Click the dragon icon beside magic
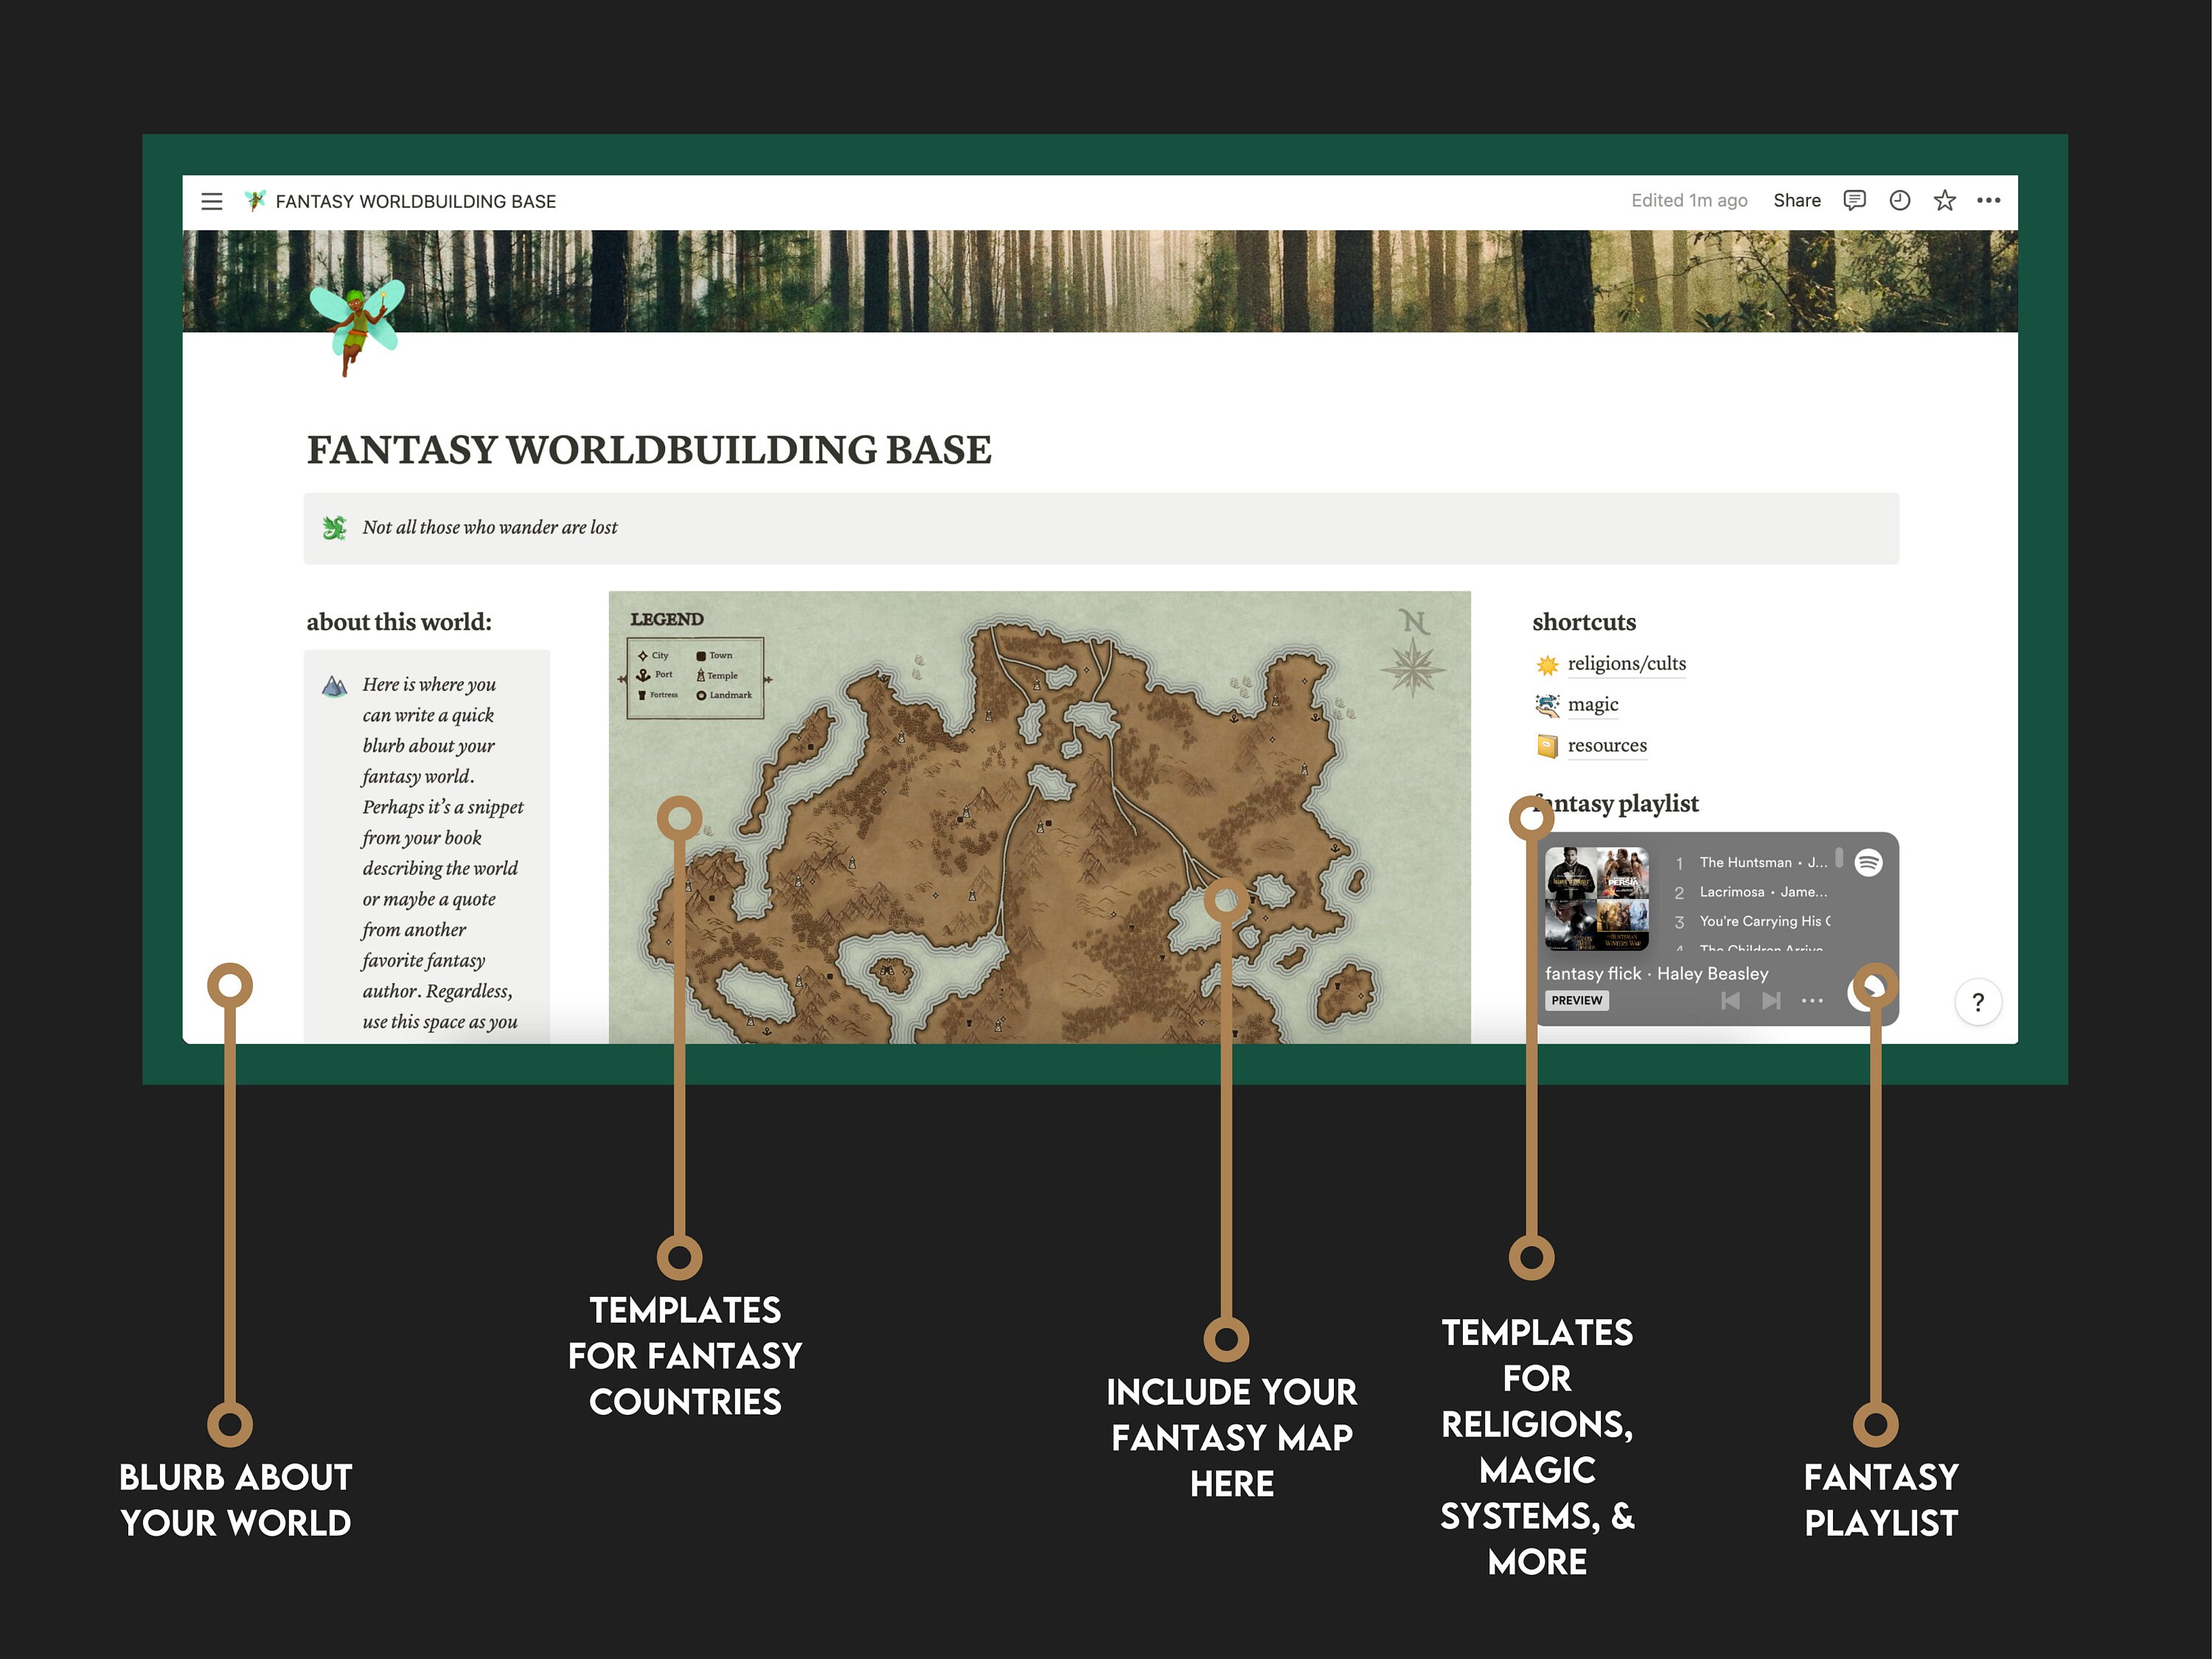Image resolution: width=2212 pixels, height=1659 pixels. pos(1547,706)
